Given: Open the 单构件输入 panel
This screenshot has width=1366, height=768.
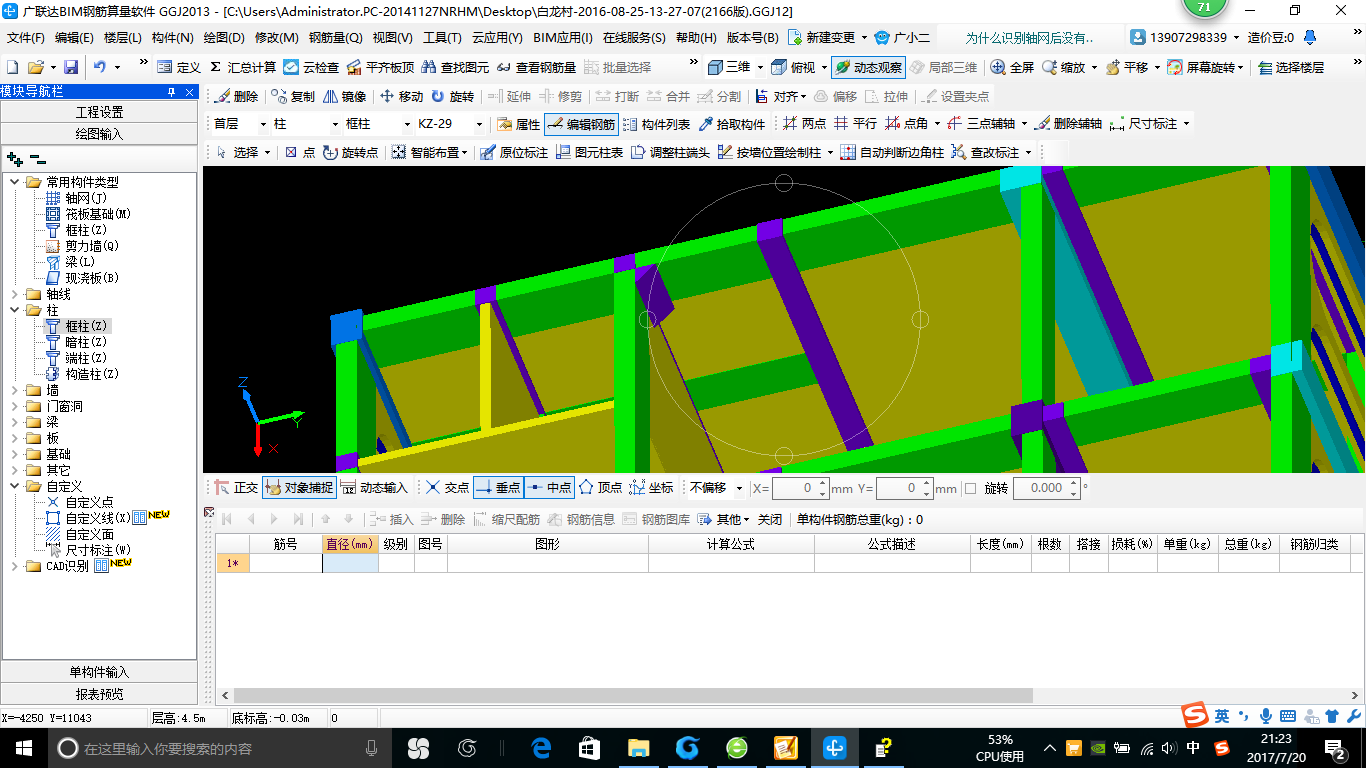Looking at the screenshot, I should [100, 672].
